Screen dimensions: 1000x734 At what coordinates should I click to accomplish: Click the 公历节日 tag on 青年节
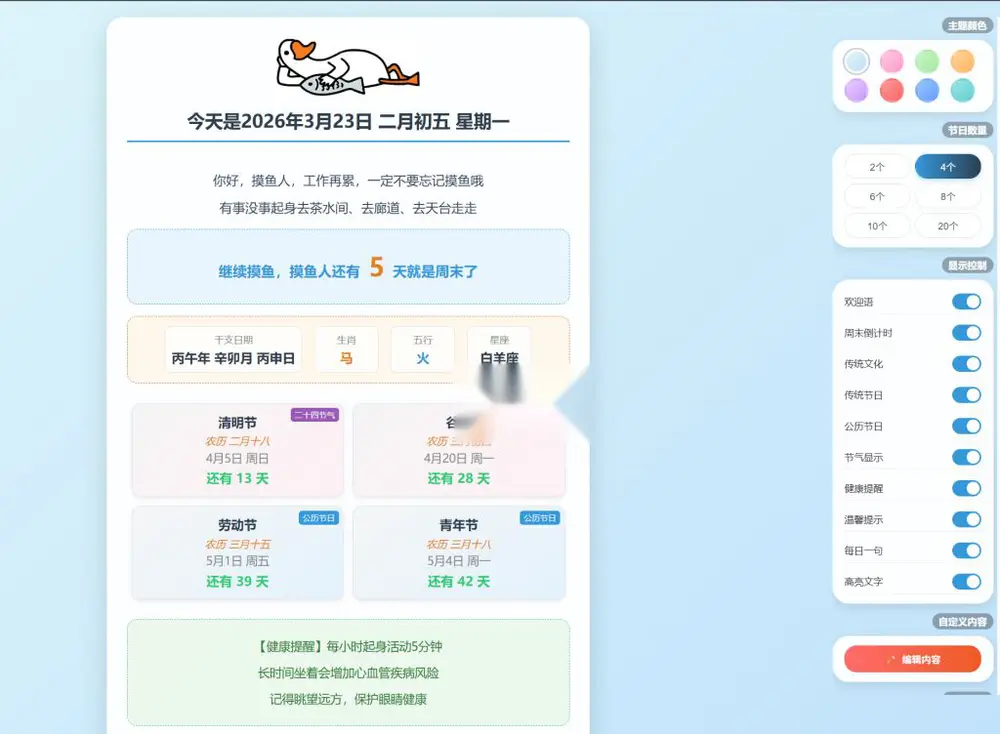point(540,518)
